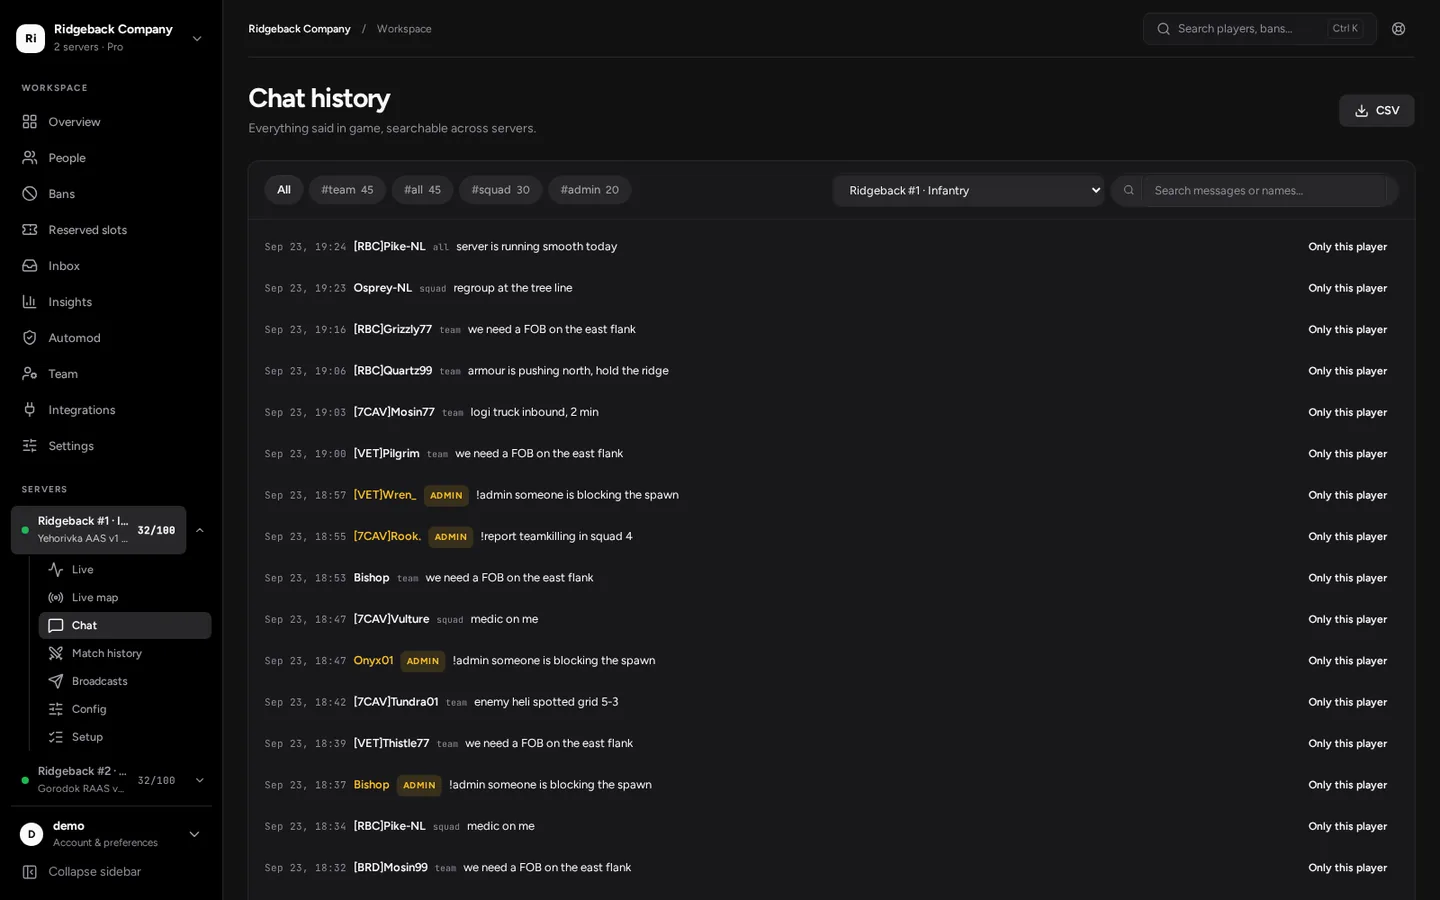Image resolution: width=1440 pixels, height=900 pixels.
Task: Click Only this player for [RBC]Grizzly77
Action: [x=1348, y=330]
